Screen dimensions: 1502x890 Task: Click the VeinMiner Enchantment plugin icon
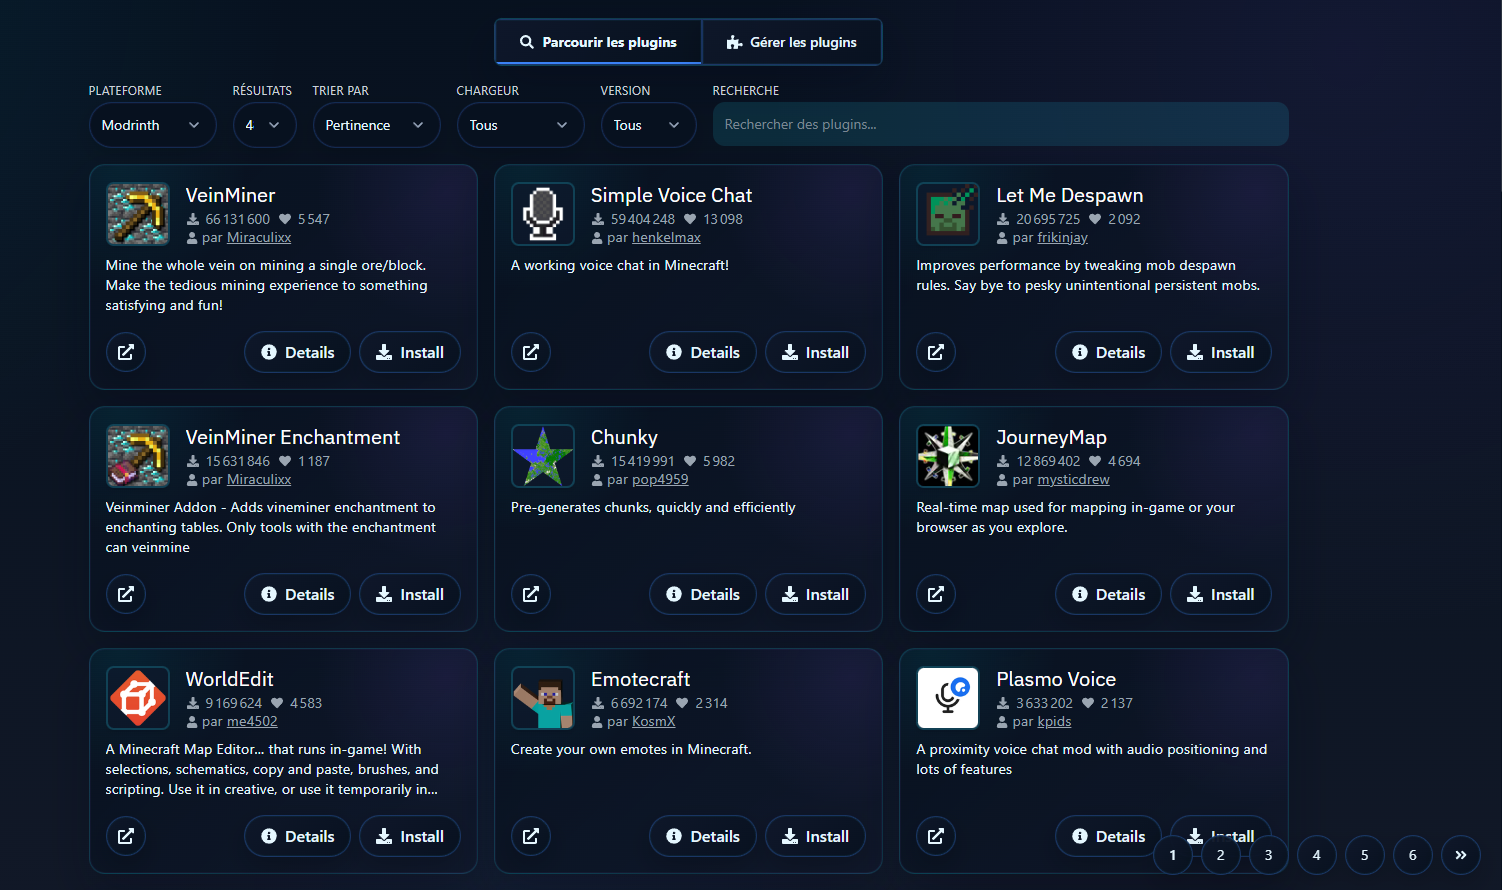pyautogui.click(x=138, y=456)
